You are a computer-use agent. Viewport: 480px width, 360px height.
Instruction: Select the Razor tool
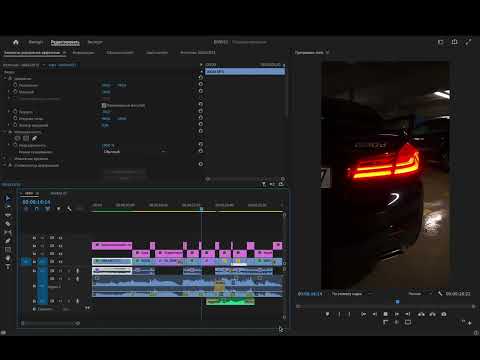[8, 224]
